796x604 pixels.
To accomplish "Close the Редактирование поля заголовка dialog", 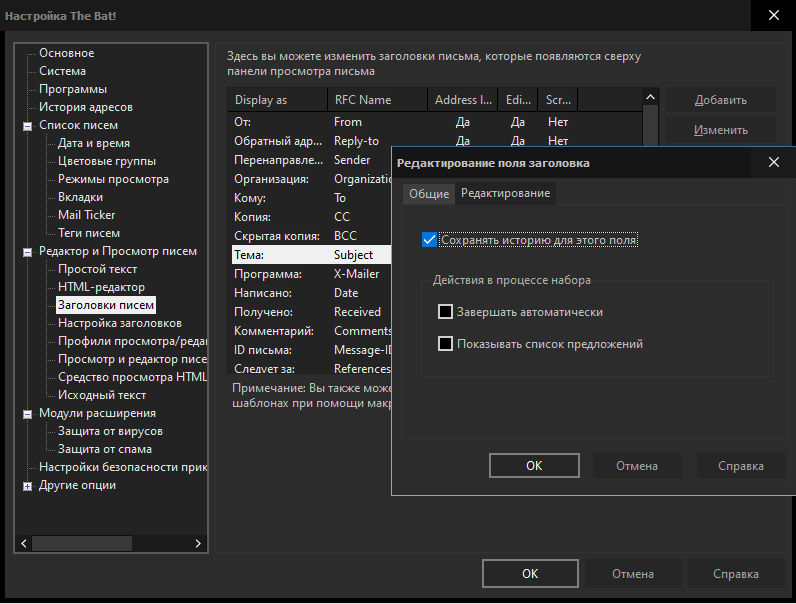I will click(773, 162).
